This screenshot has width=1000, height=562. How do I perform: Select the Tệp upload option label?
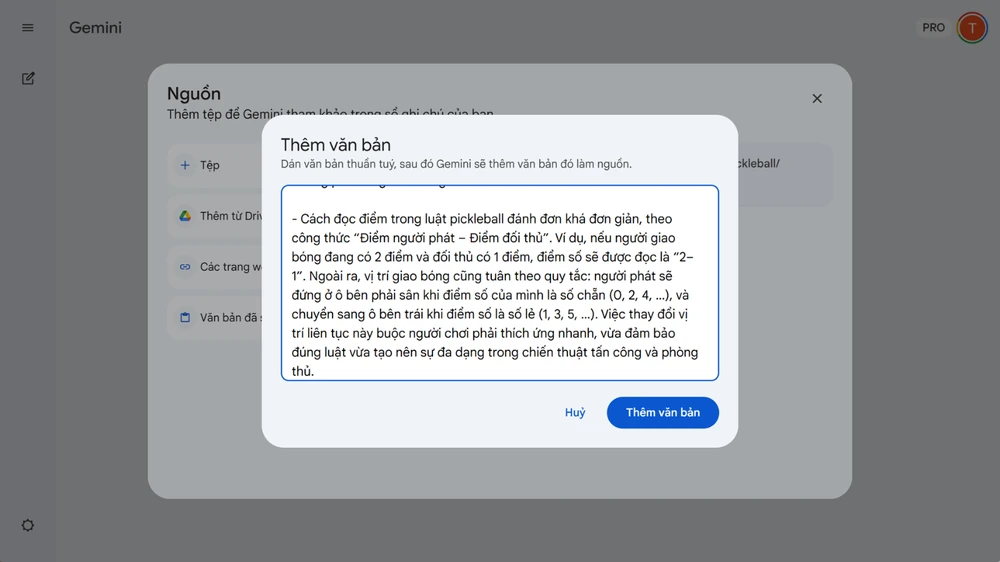(210, 165)
